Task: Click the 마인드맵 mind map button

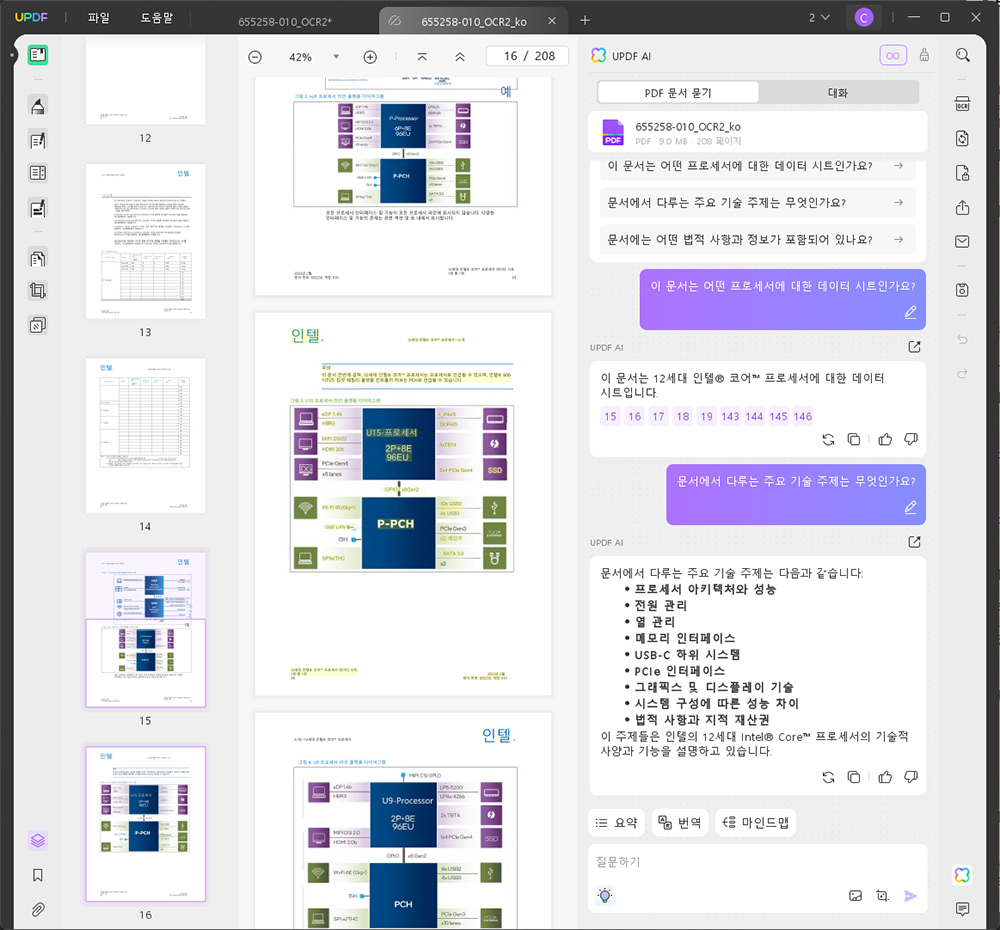Action: tap(756, 823)
